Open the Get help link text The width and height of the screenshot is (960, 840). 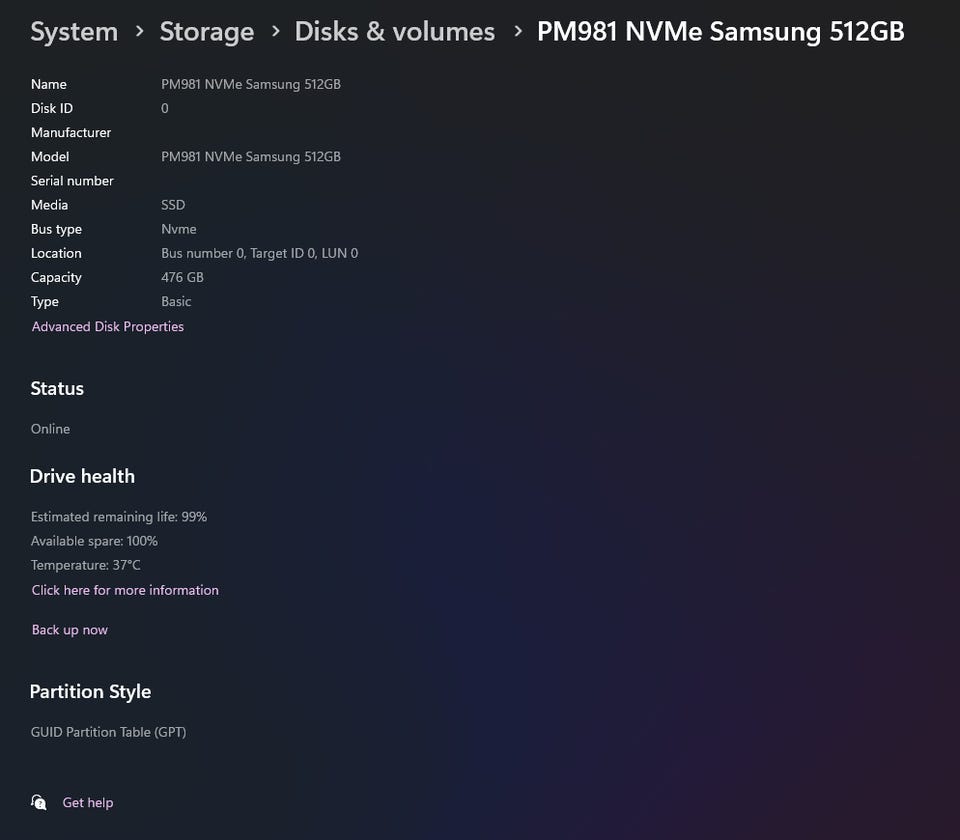click(x=88, y=802)
